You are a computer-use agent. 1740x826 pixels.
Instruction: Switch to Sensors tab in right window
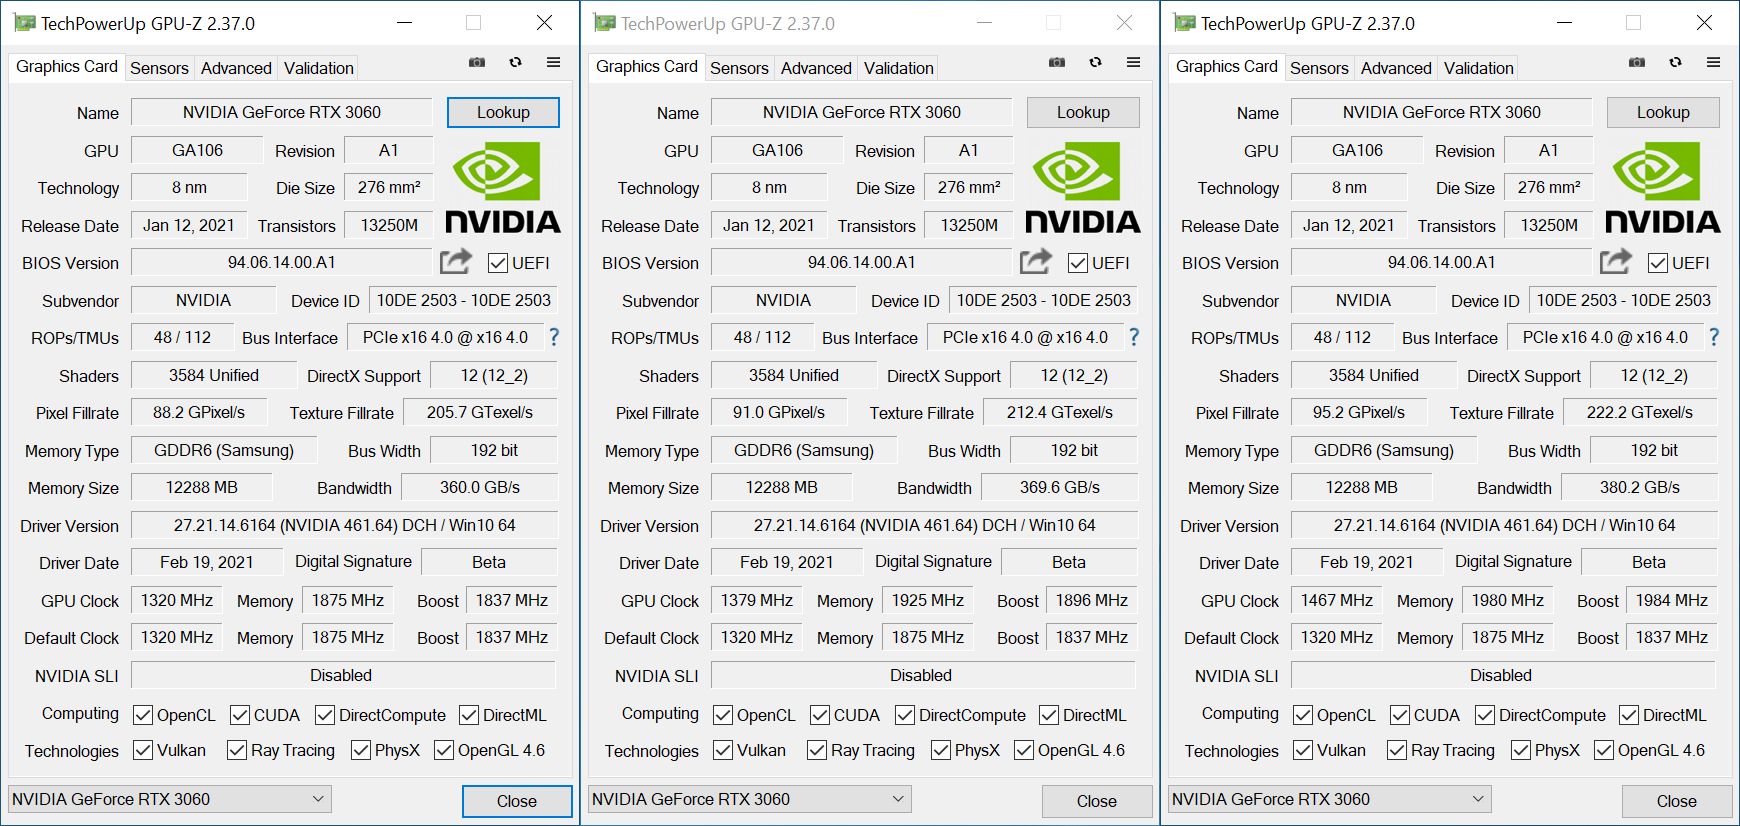pos(1319,68)
